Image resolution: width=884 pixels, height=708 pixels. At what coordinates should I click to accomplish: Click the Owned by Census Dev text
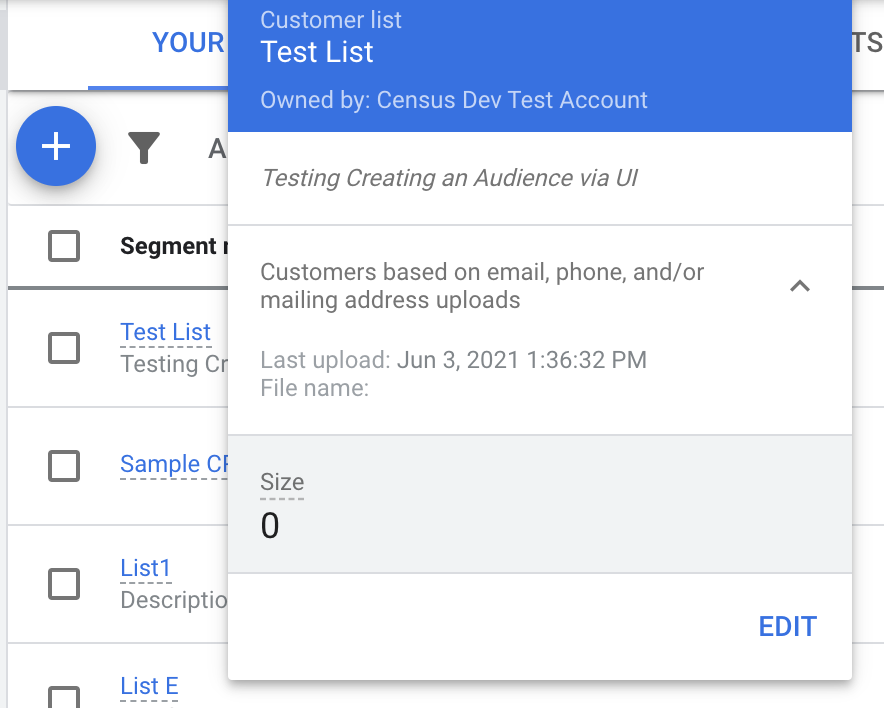click(454, 100)
